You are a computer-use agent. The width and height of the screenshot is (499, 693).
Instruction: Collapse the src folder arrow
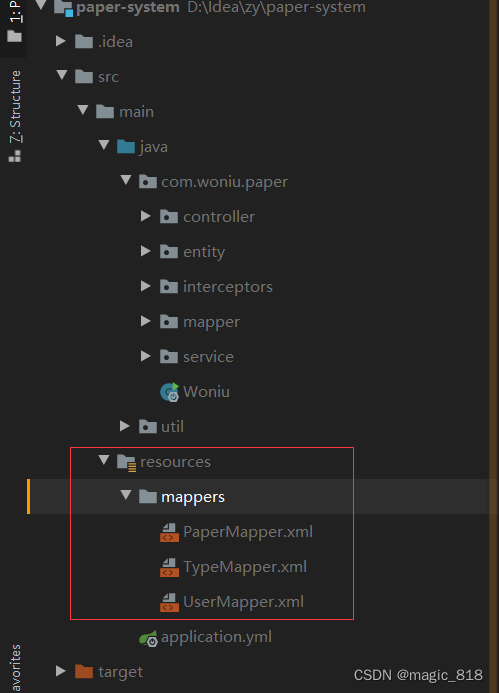click(62, 75)
